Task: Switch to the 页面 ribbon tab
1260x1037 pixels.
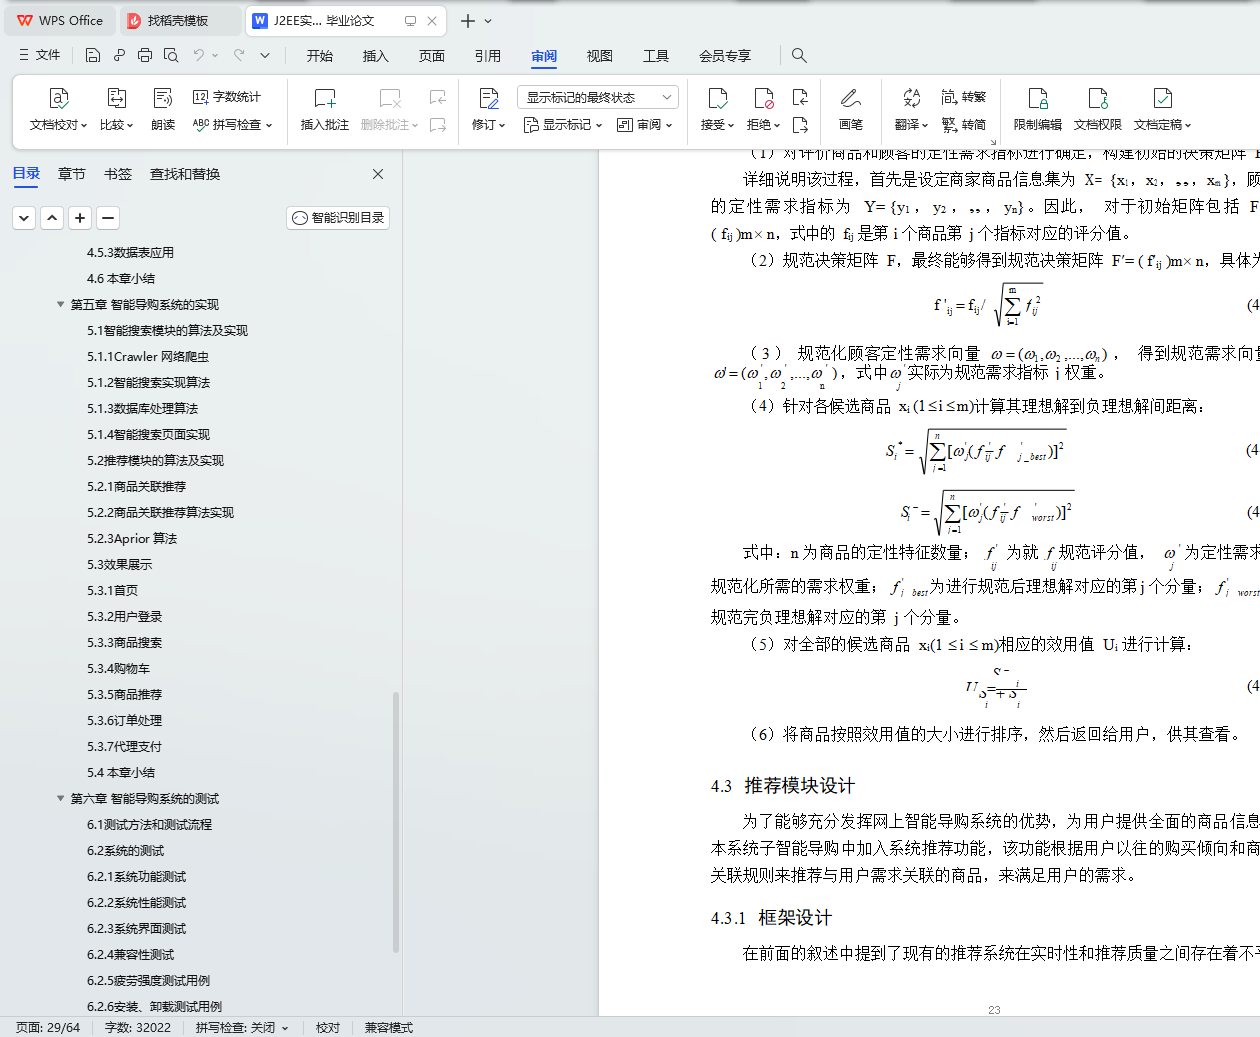Action: [x=432, y=56]
